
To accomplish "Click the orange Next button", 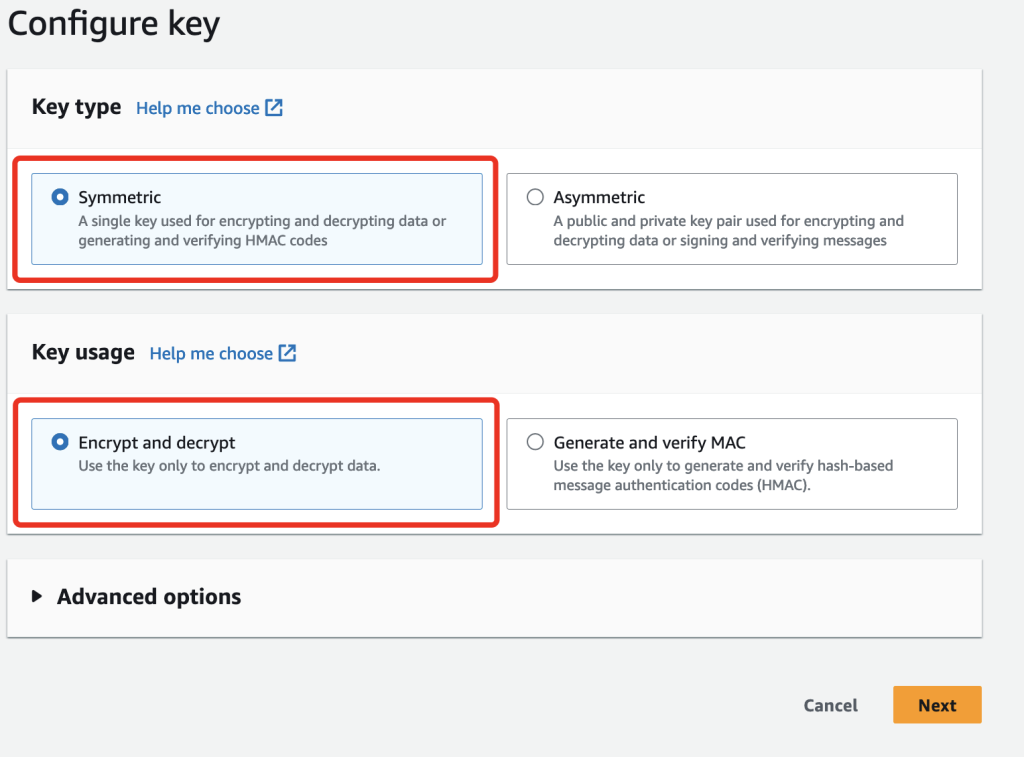I will click(x=937, y=705).
